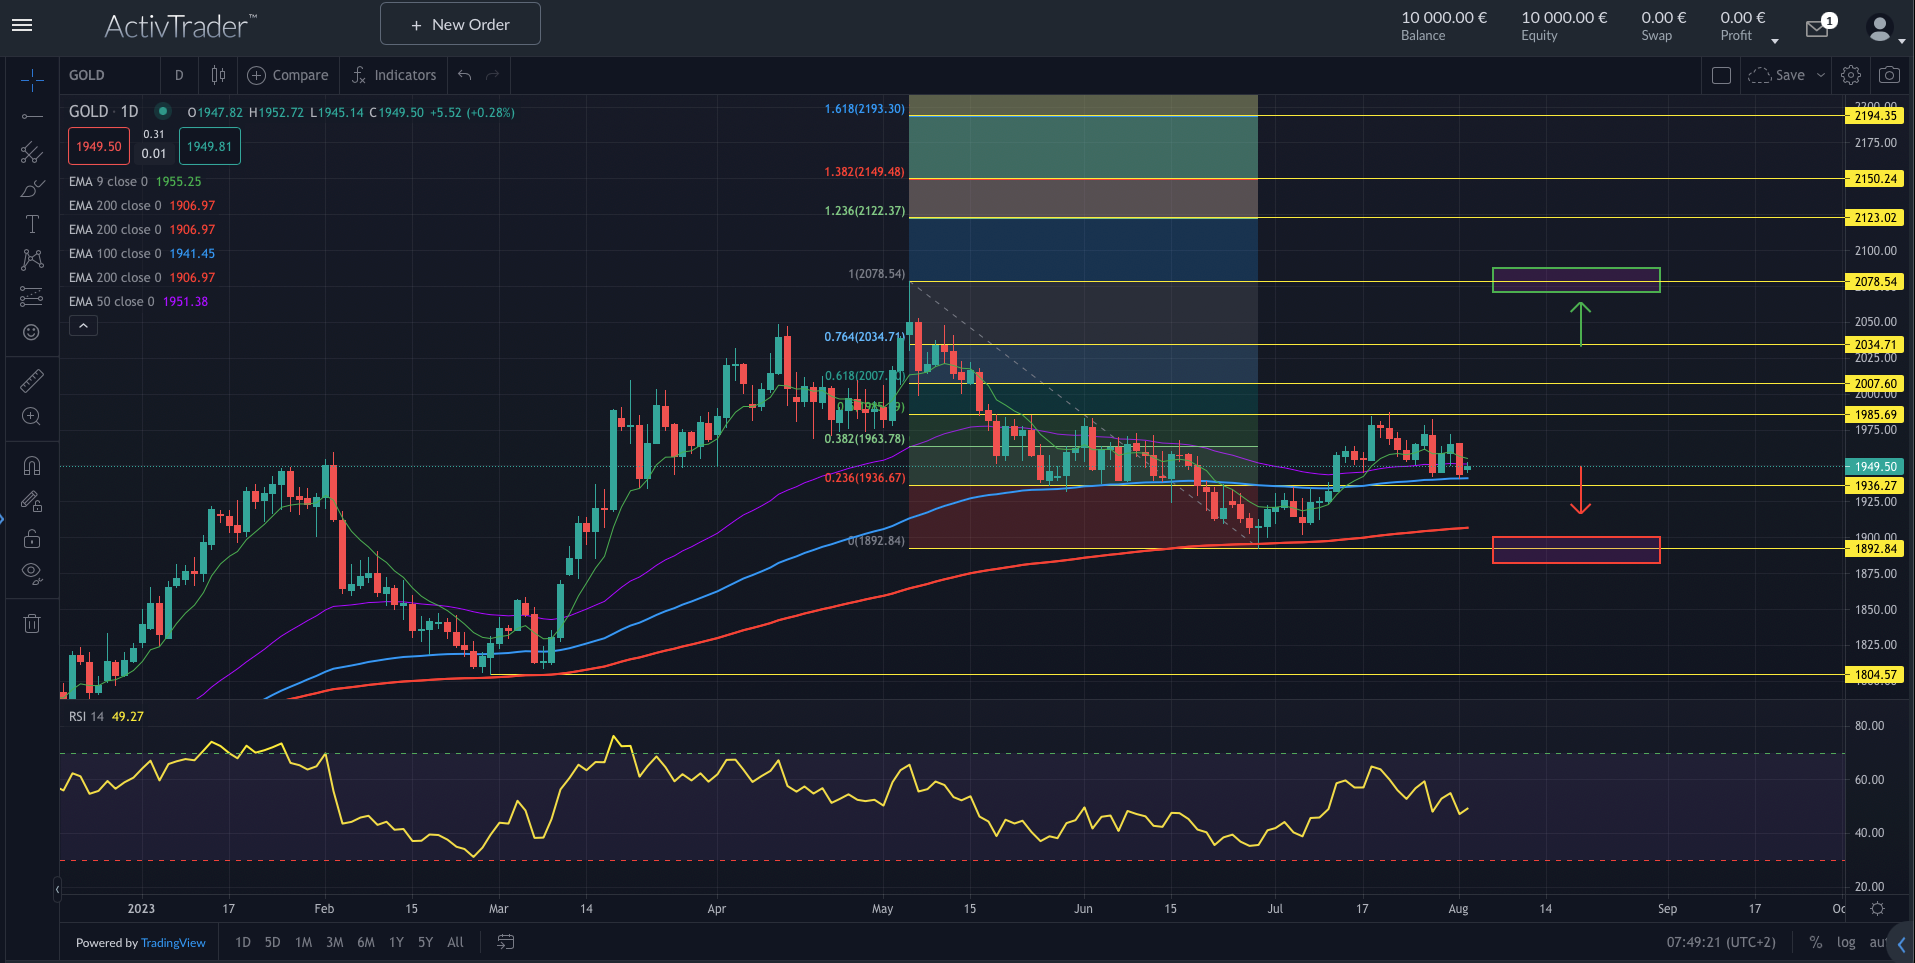Open the D interval dropdown

point(178,75)
